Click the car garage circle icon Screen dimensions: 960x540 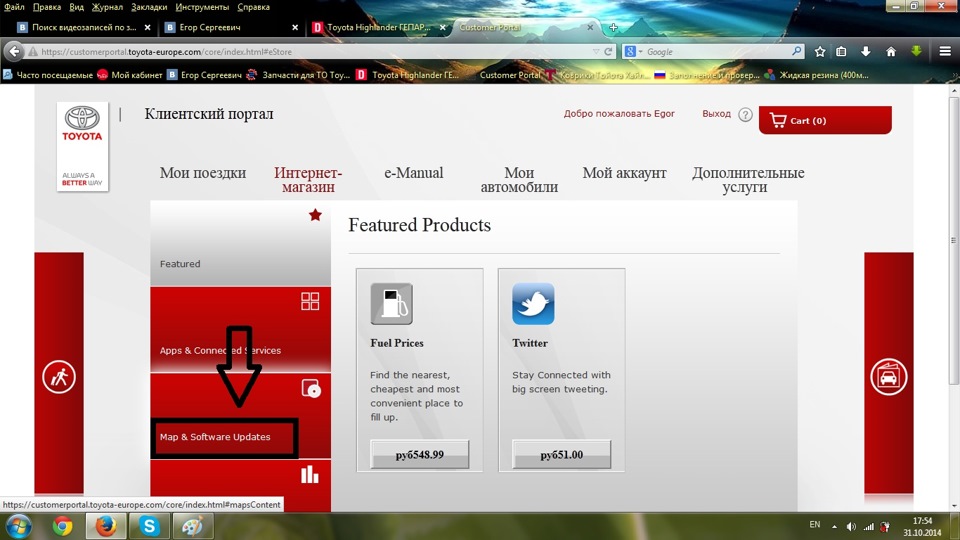[888, 377]
